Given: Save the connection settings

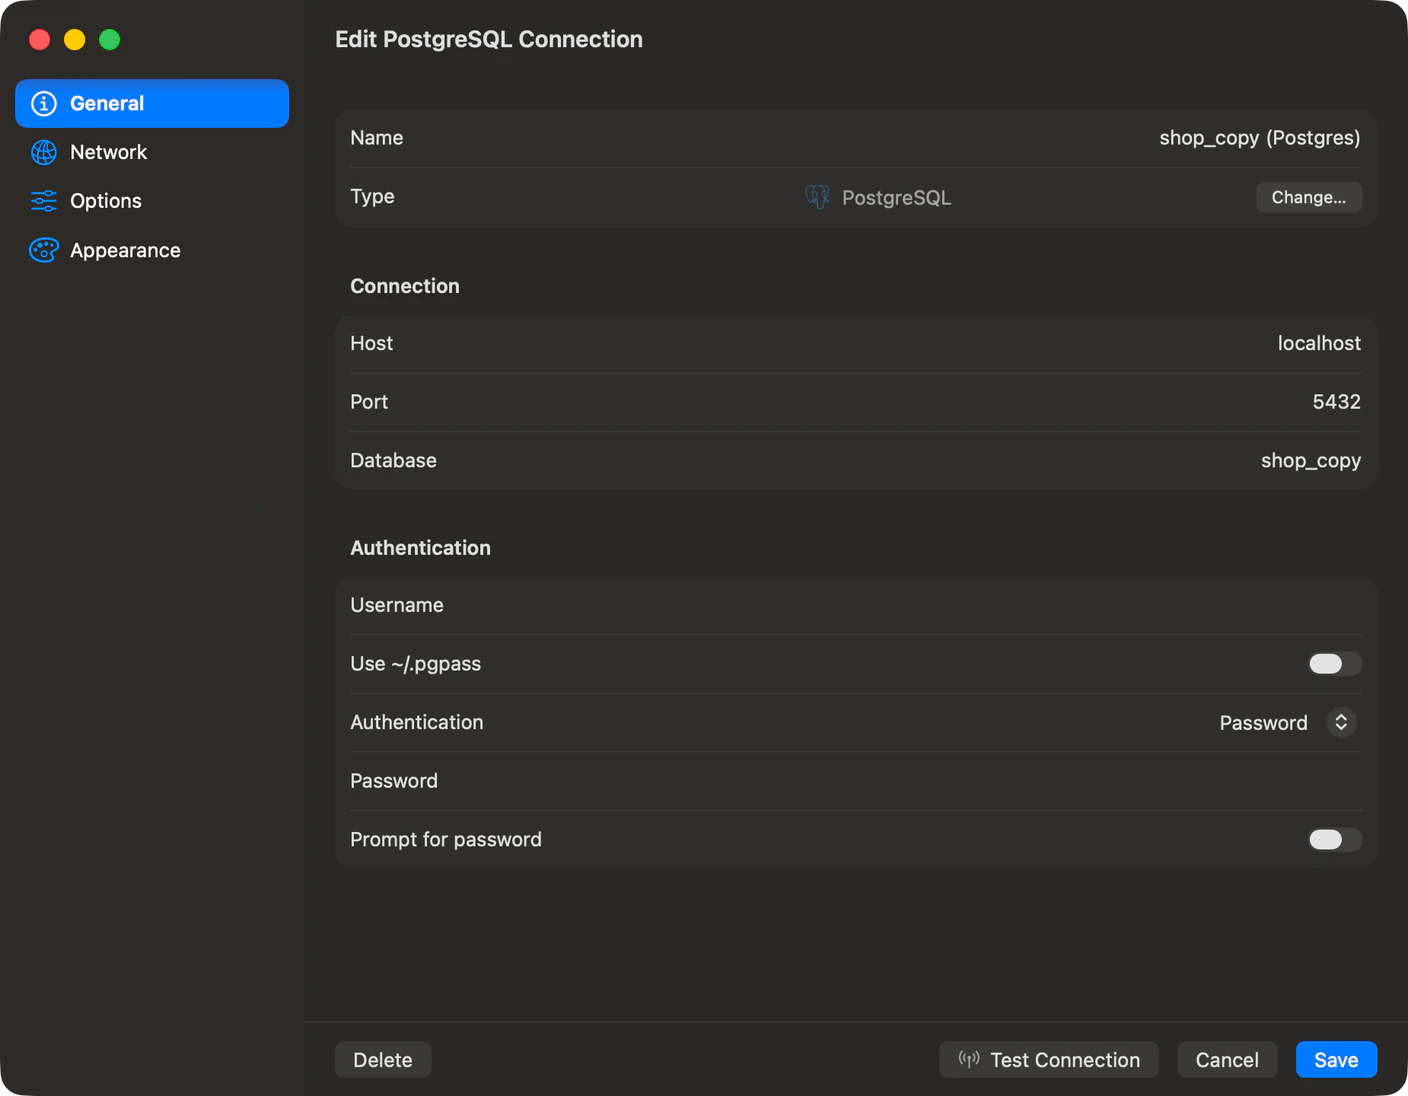Looking at the screenshot, I should tap(1336, 1060).
